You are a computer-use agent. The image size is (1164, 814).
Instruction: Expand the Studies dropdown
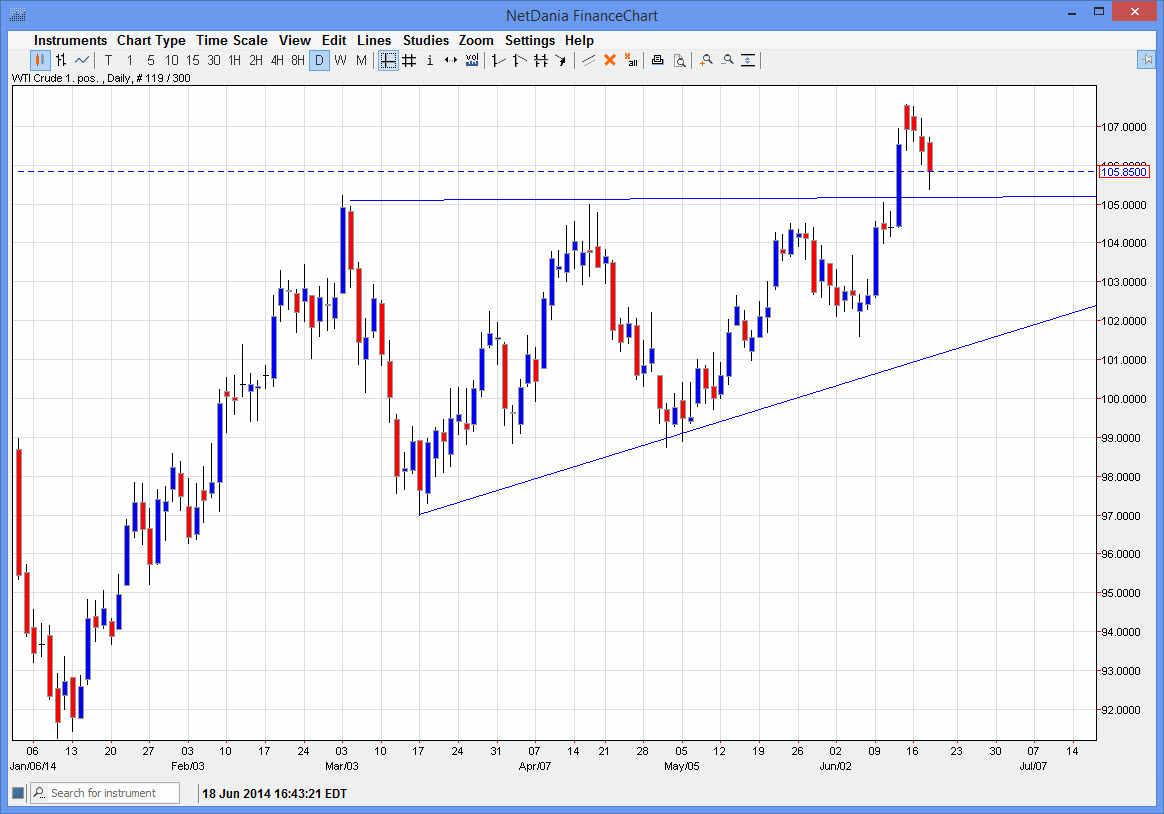click(x=426, y=40)
